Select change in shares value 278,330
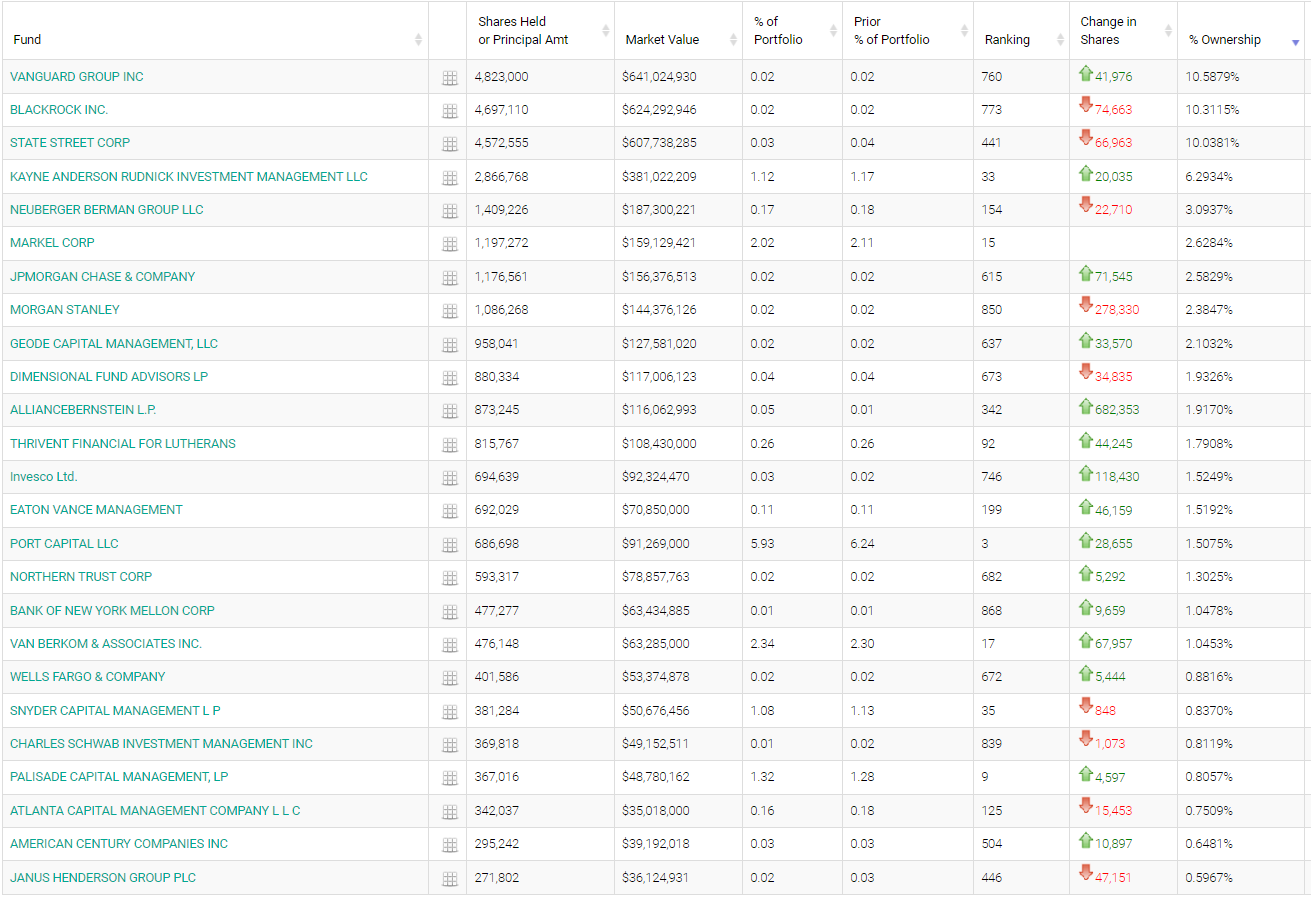 tap(1117, 310)
